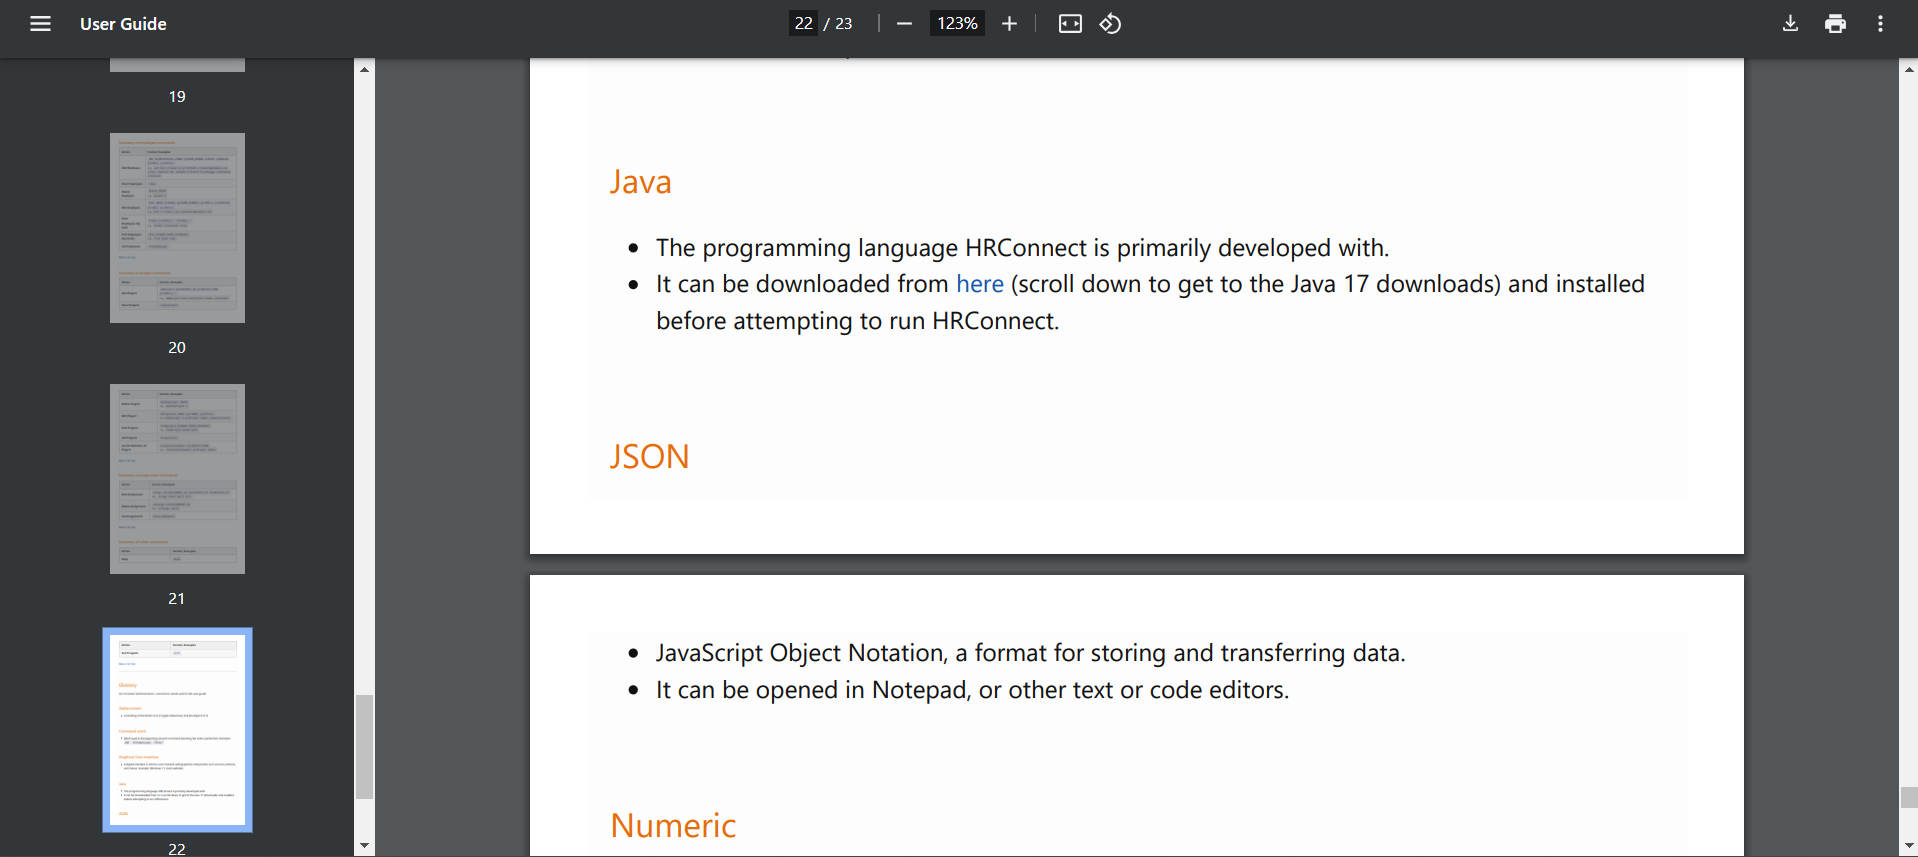Click the fit to page icon
This screenshot has width=1918, height=857.
1070,23
